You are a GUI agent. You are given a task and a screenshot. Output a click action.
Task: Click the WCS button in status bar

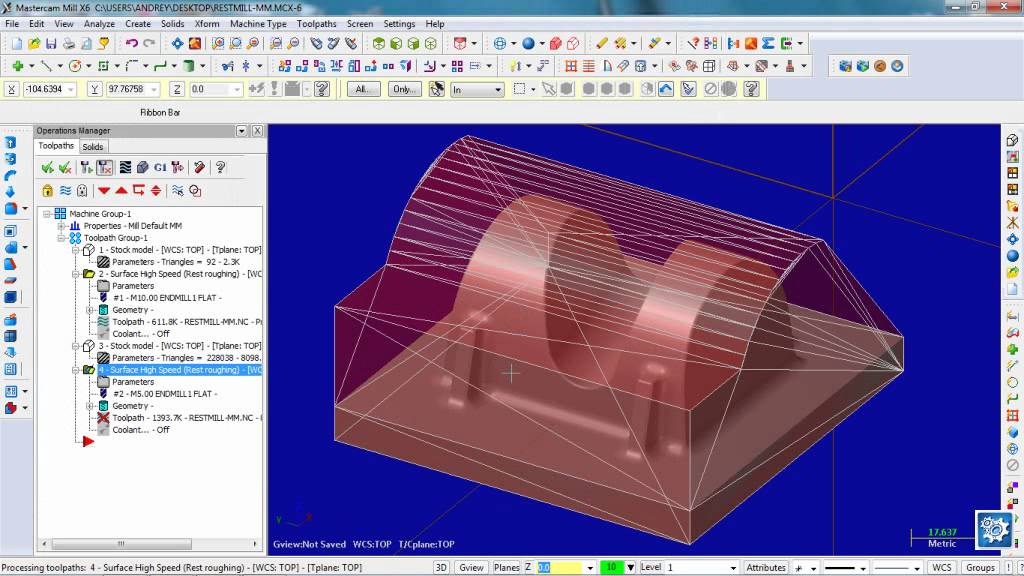[942, 568]
